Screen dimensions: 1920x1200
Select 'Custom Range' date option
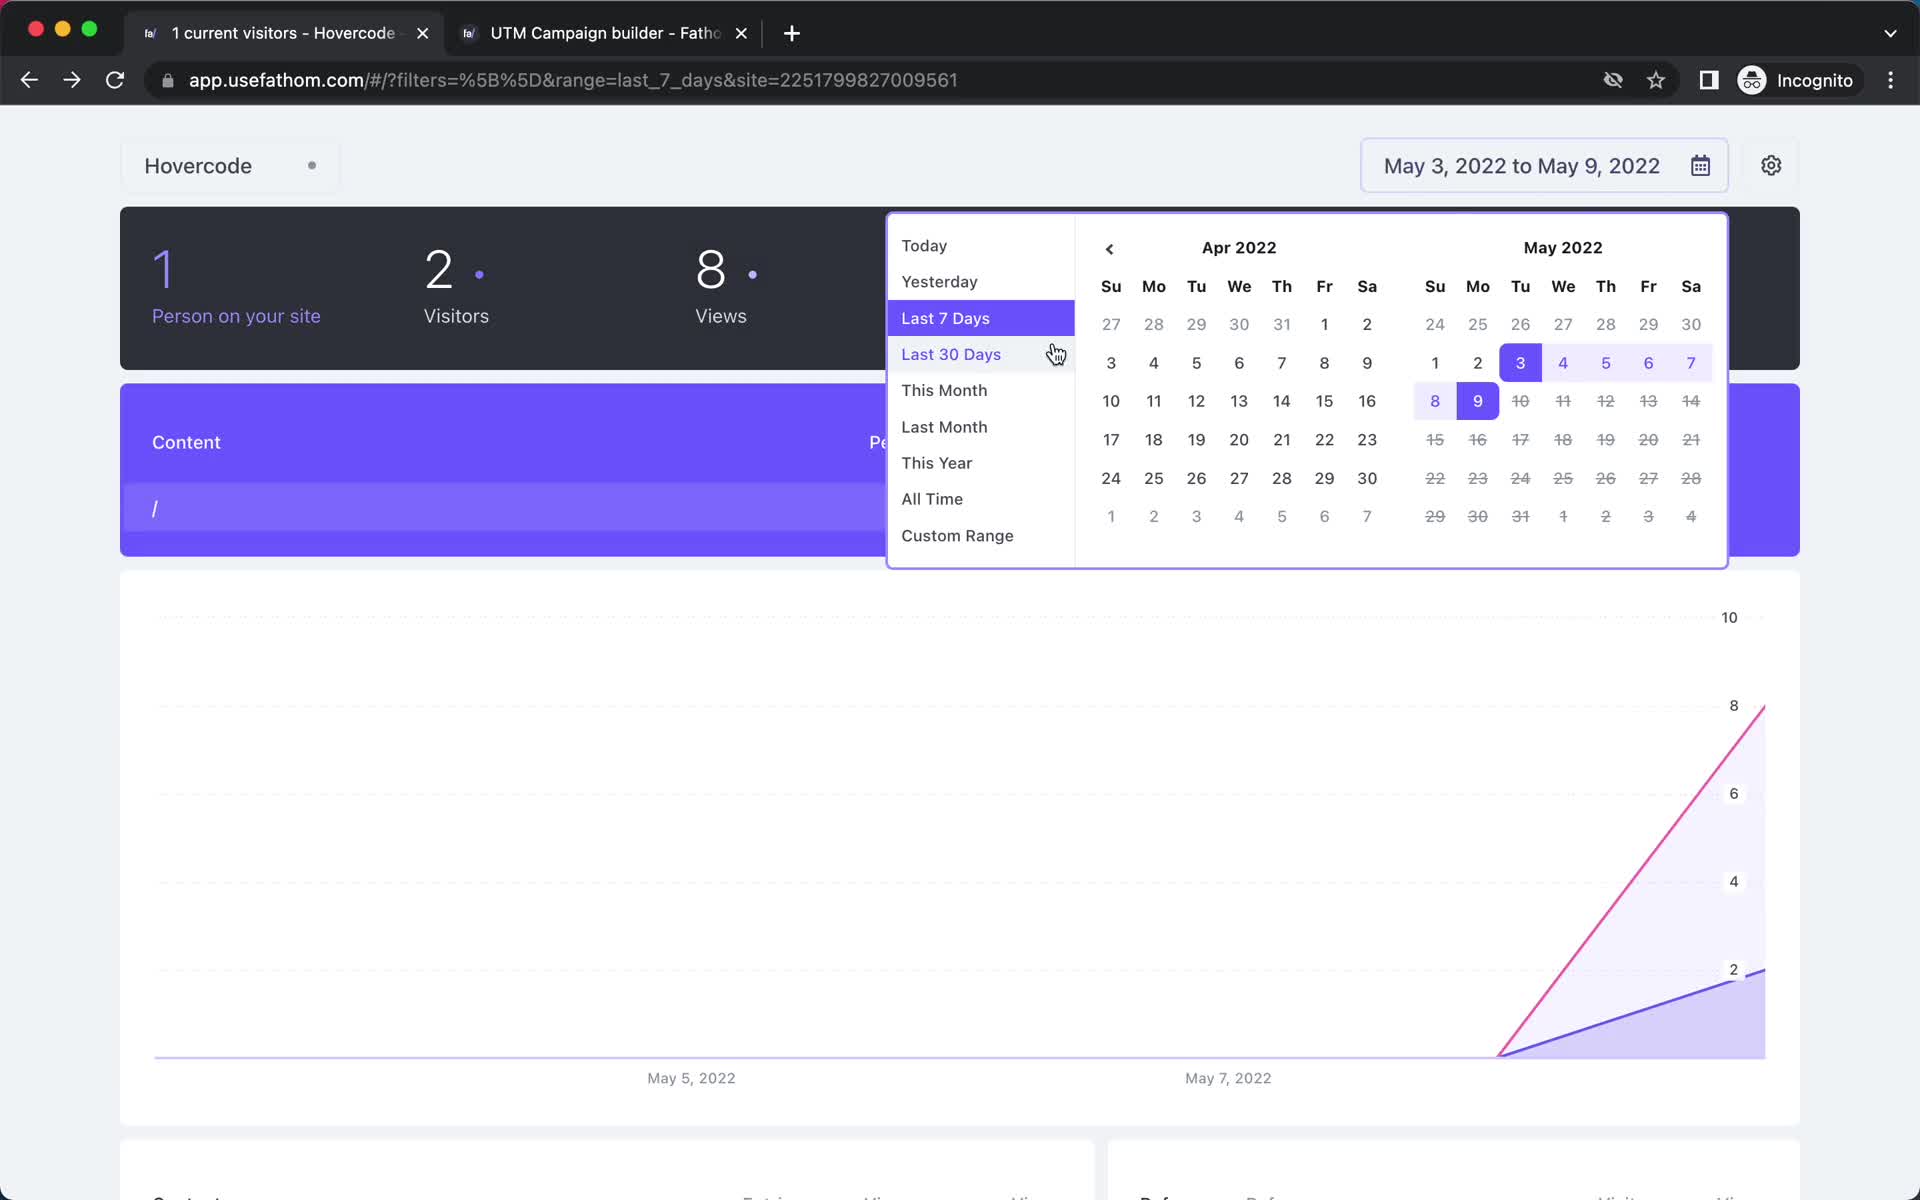(x=957, y=535)
